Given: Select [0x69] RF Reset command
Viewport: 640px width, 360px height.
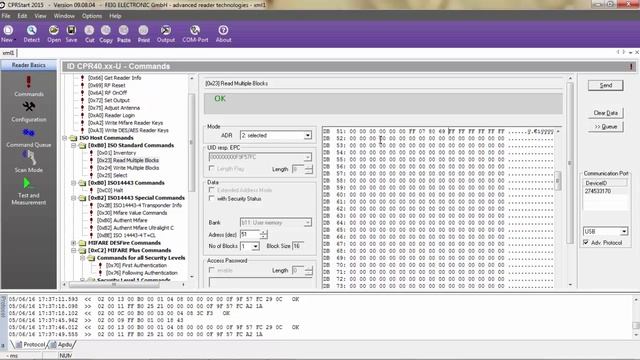Looking at the screenshot, I should point(107,85).
